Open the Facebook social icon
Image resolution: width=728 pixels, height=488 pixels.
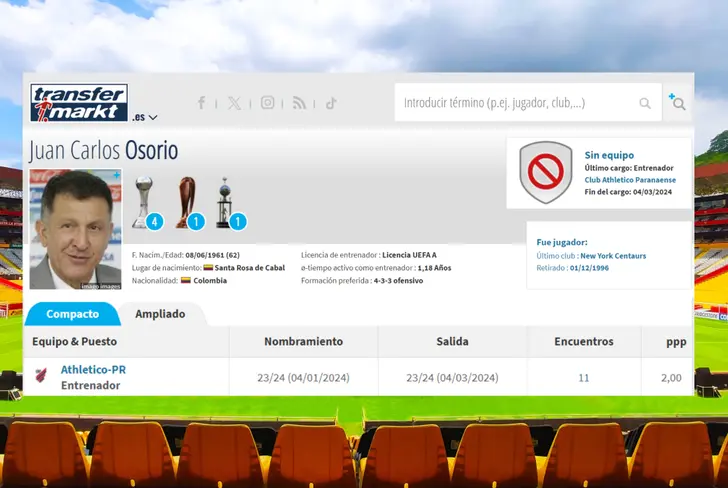point(201,103)
